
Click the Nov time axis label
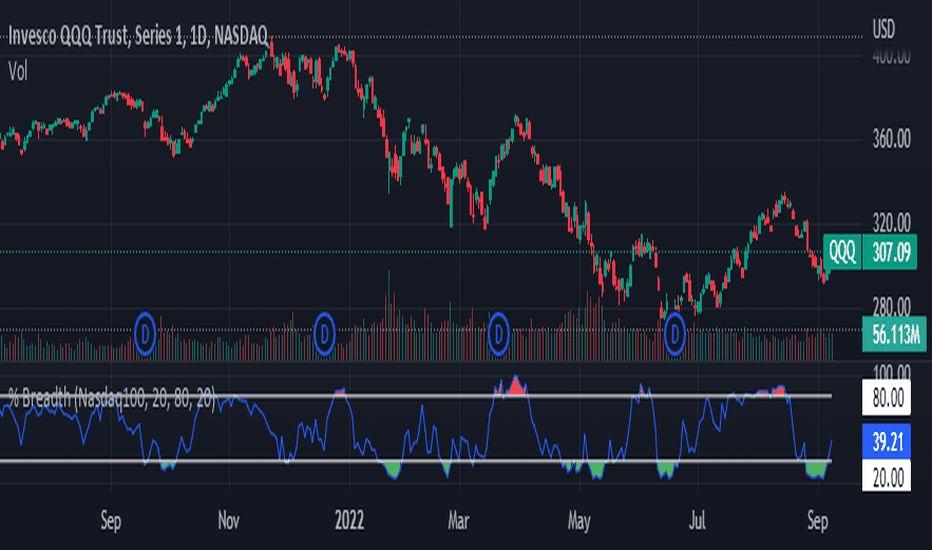(229, 521)
